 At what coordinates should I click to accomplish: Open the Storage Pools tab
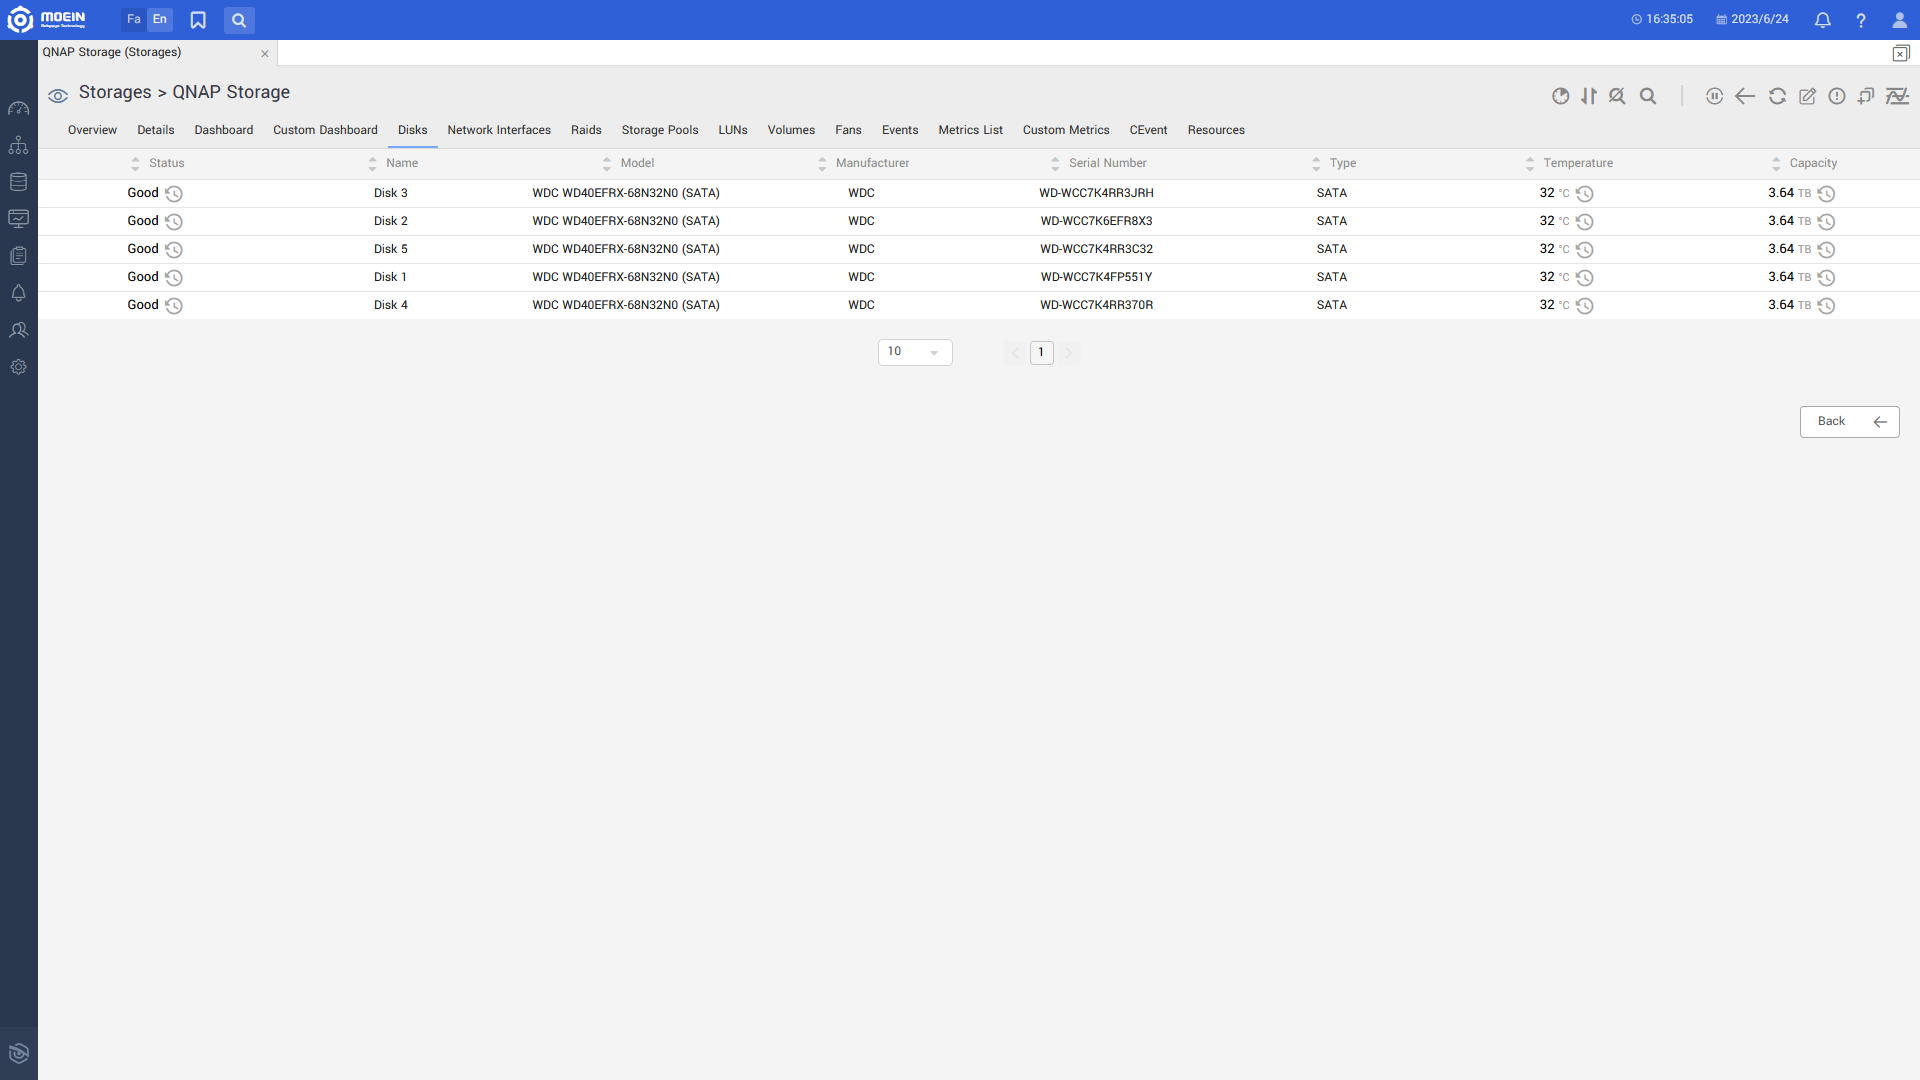point(660,131)
